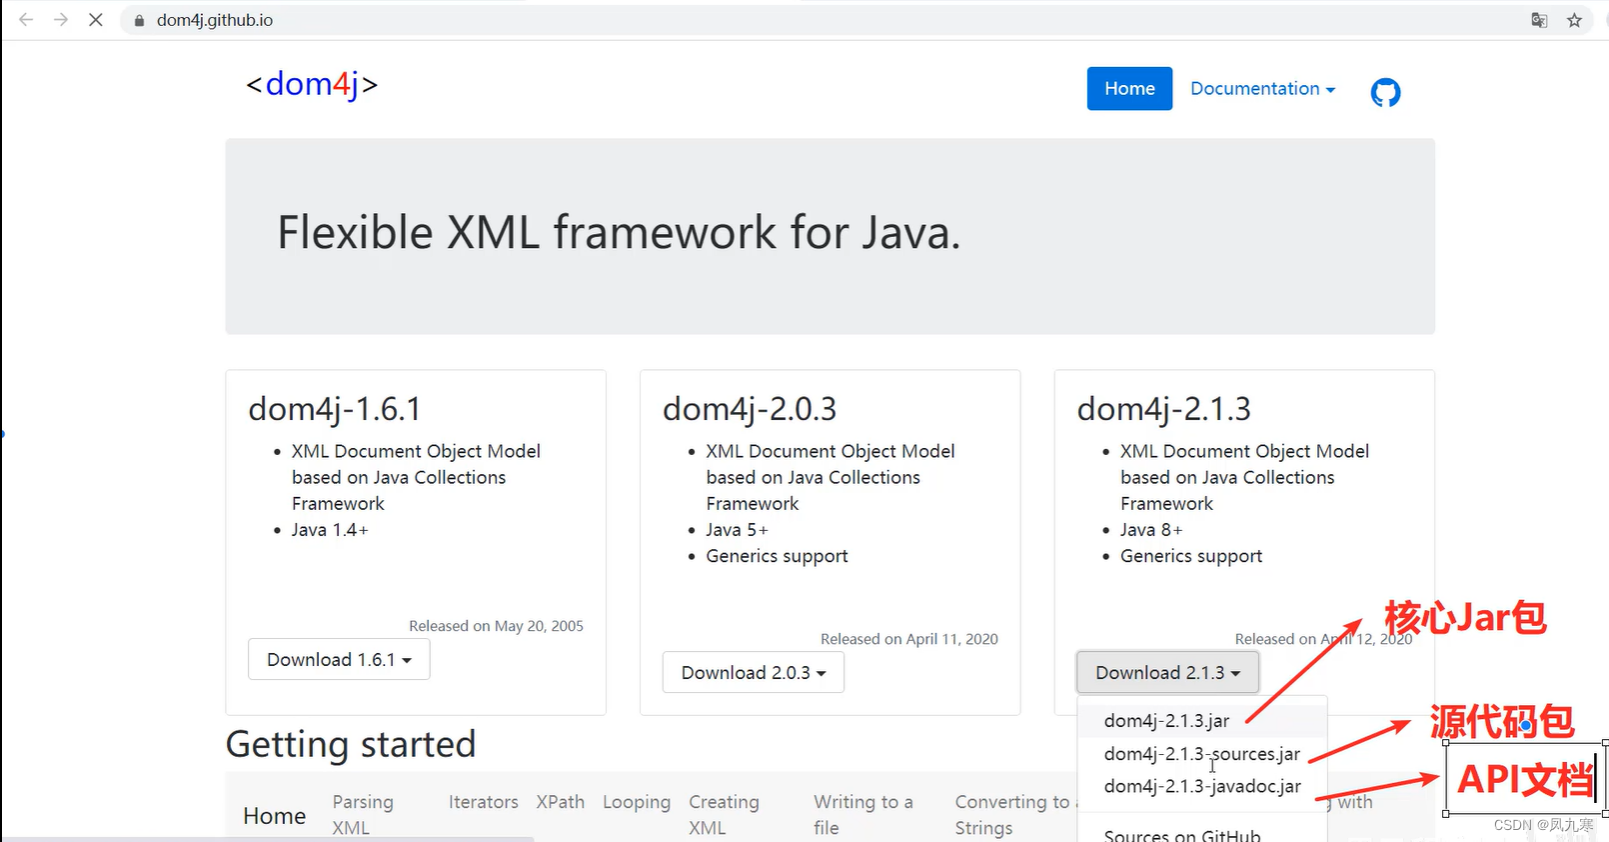
Task: Open Home in top navigation
Action: click(1129, 89)
